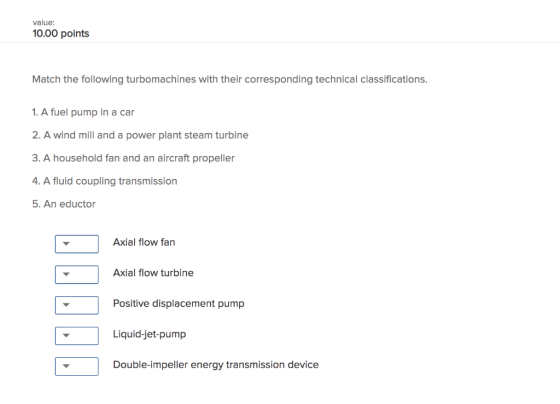Click item 4, A fluid coupling transmission
This screenshot has width=560, height=404.
(105, 181)
